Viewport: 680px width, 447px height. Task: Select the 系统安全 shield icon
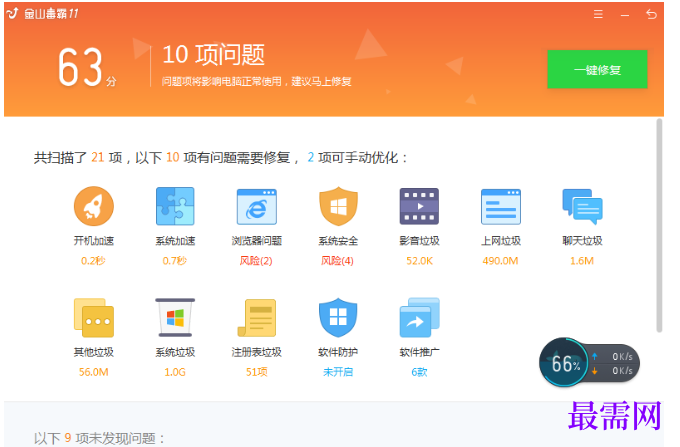tap(338, 206)
